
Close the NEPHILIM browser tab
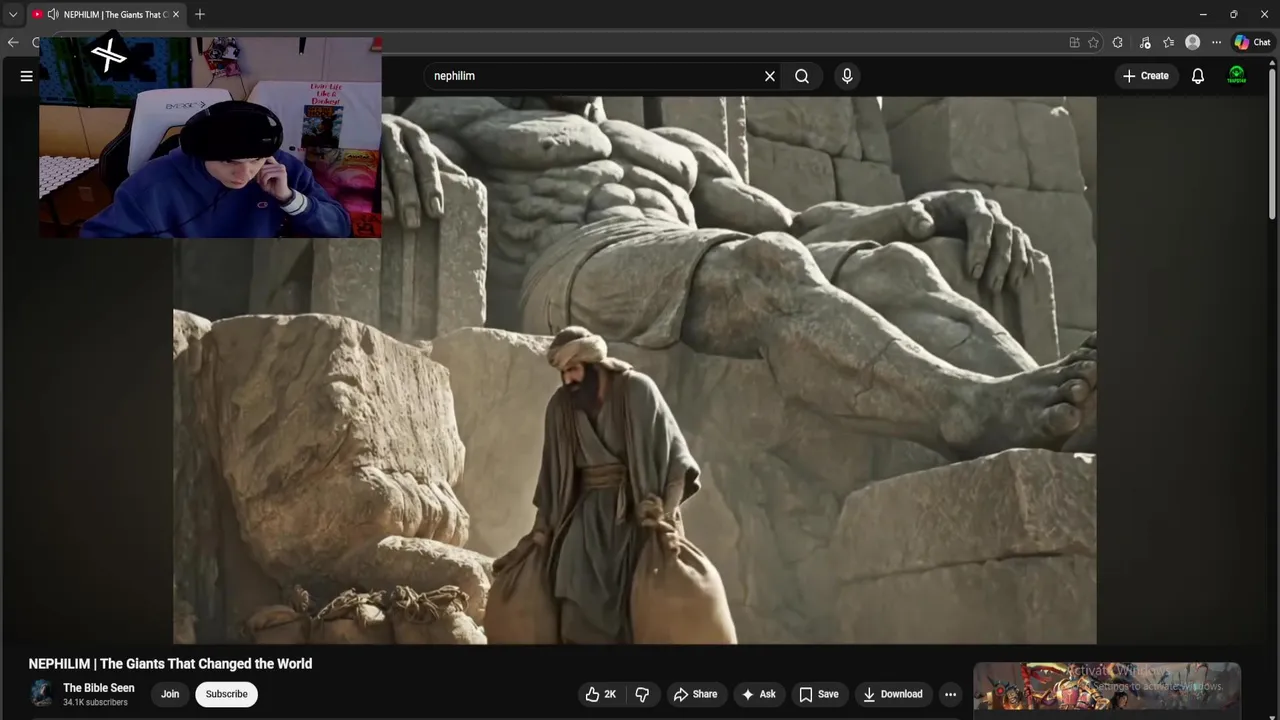[x=176, y=14]
